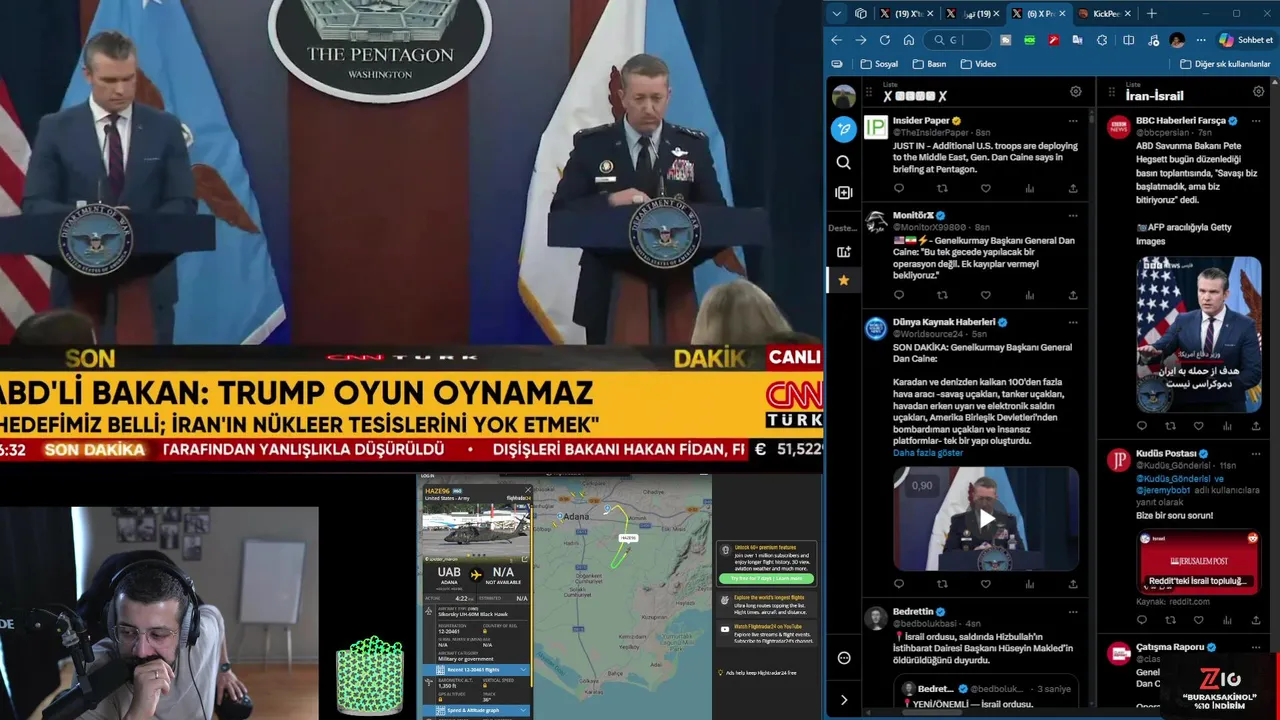Open the browser extensions puzzle icon
This screenshot has height=720, width=1280.
click(x=1102, y=40)
